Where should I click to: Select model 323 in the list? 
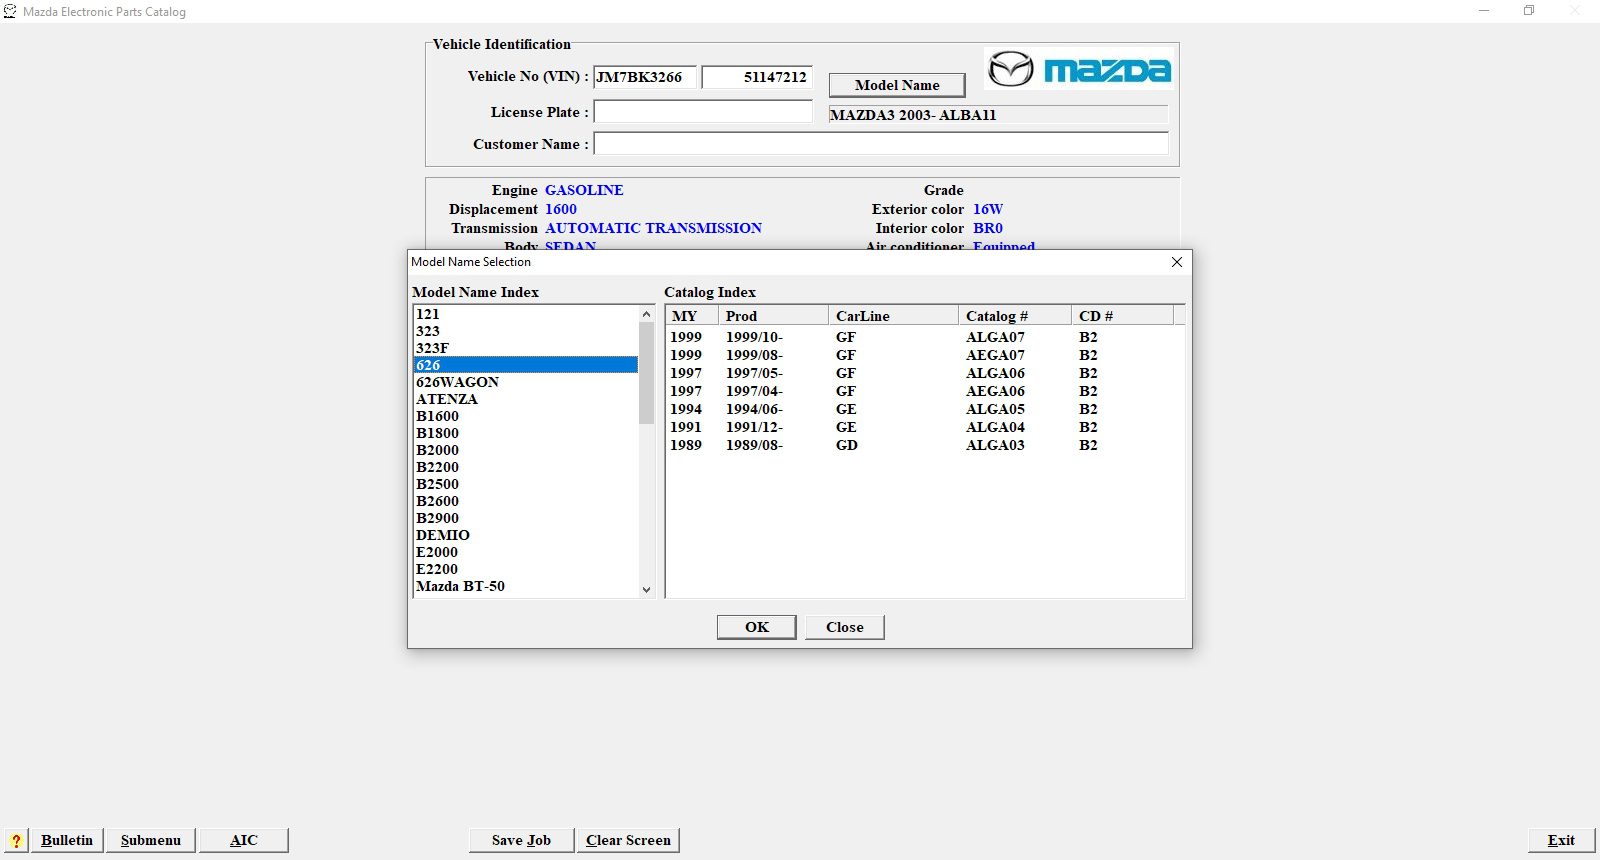coord(526,331)
